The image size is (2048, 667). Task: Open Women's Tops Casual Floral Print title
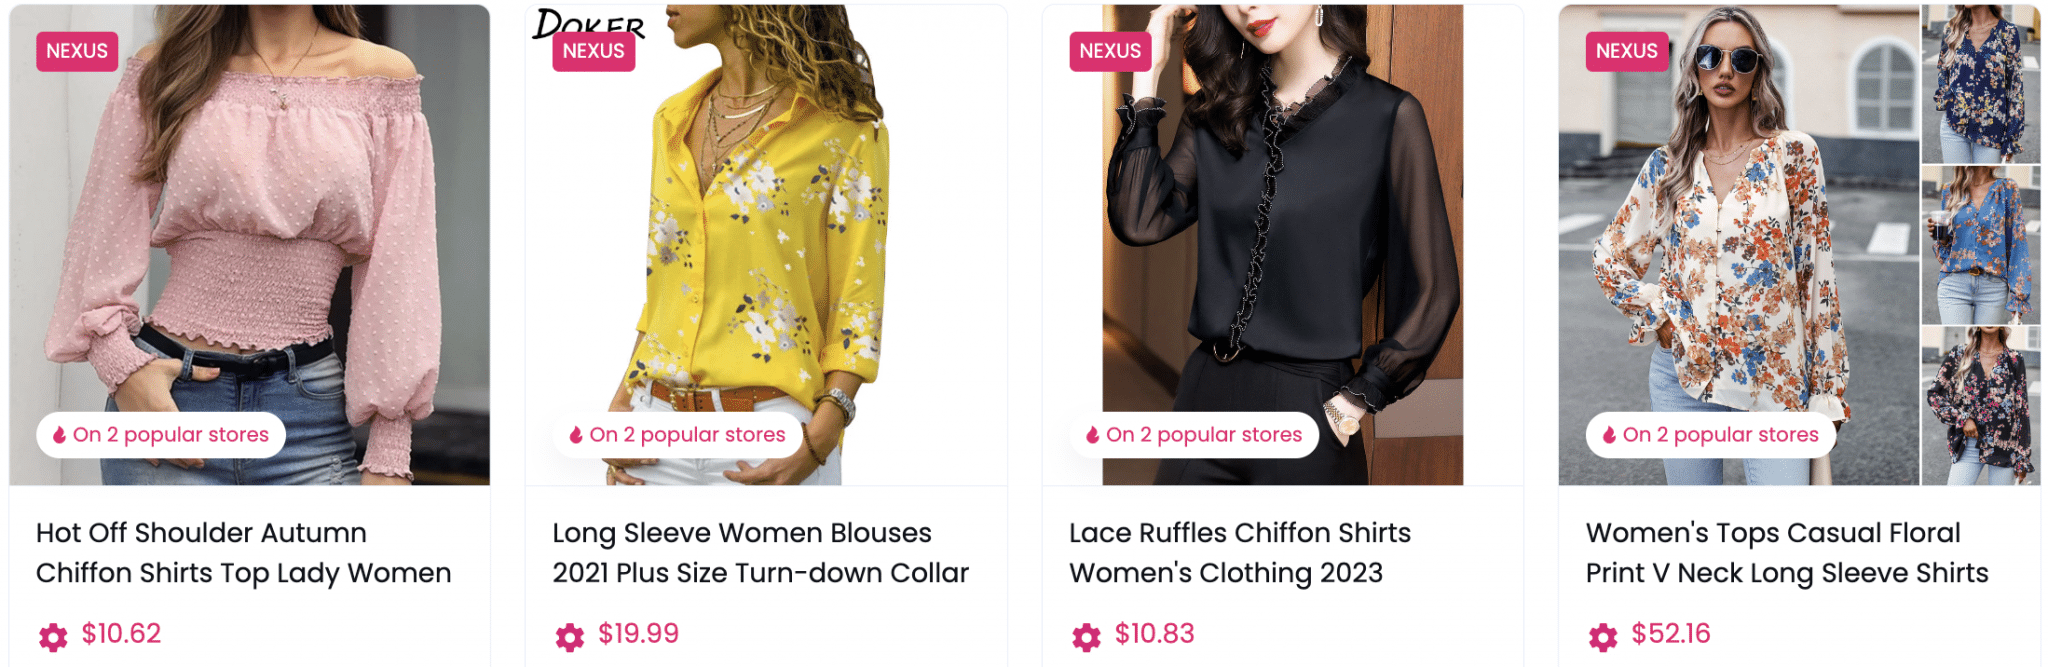(x=1787, y=552)
